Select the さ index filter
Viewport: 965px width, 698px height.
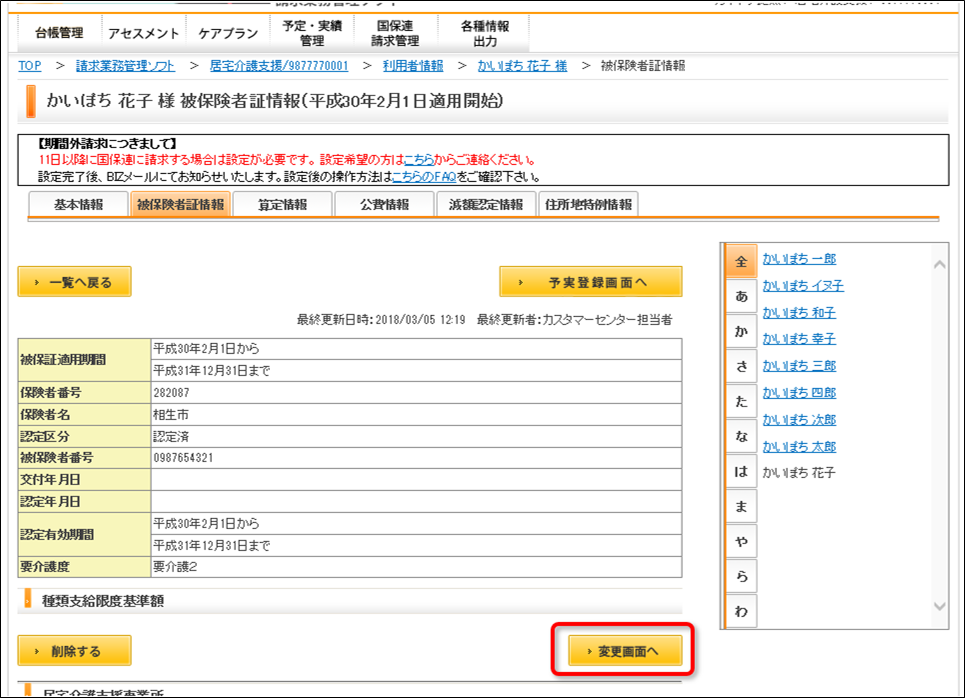click(x=742, y=367)
